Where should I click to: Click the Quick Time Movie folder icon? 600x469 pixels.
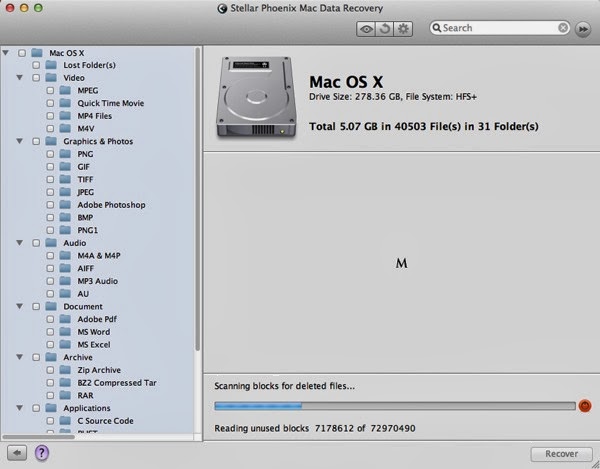point(65,103)
